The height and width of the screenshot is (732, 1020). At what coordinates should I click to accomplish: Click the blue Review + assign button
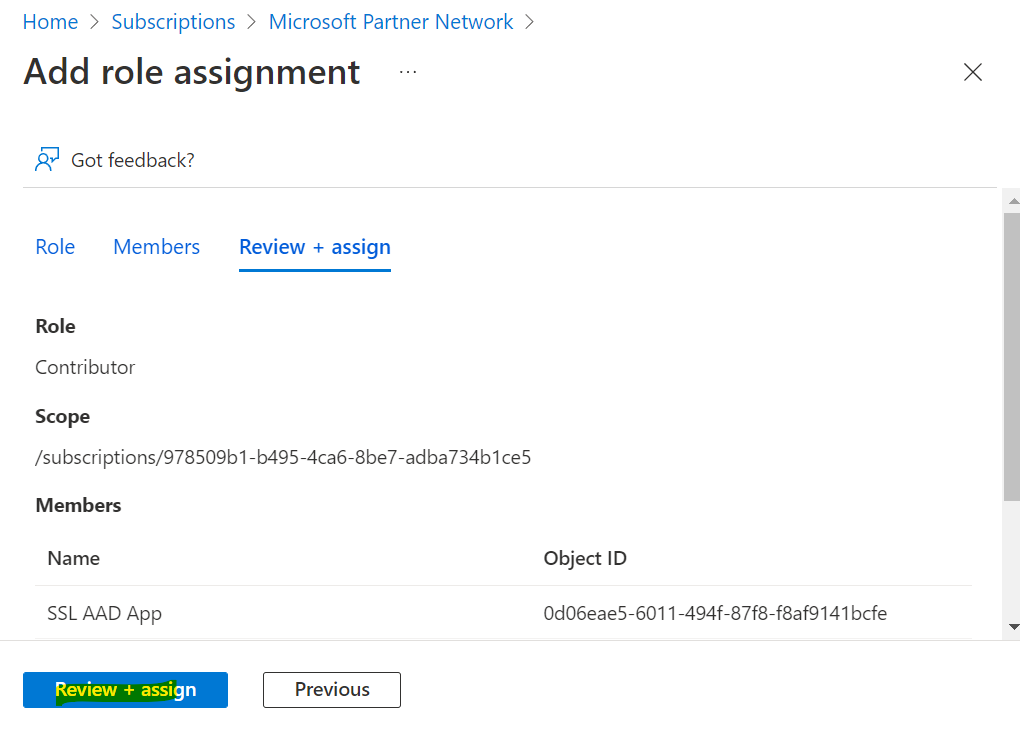pyautogui.click(x=126, y=690)
